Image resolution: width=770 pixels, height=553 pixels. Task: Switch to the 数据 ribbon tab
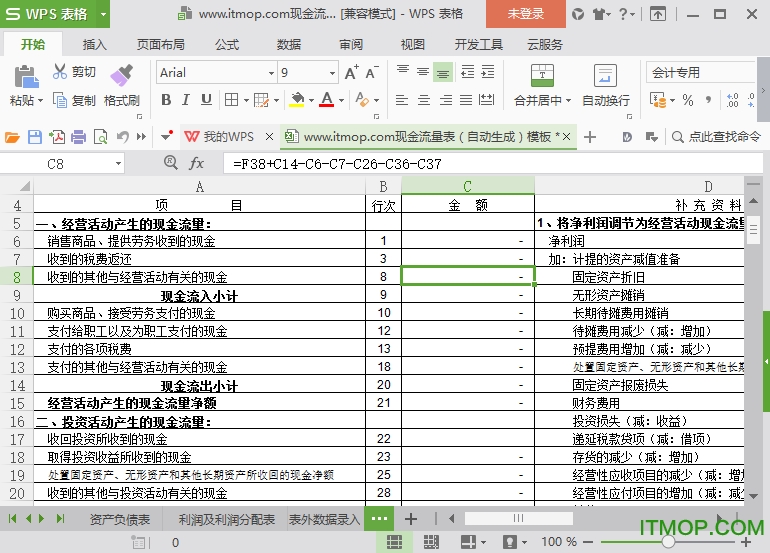[x=289, y=45]
